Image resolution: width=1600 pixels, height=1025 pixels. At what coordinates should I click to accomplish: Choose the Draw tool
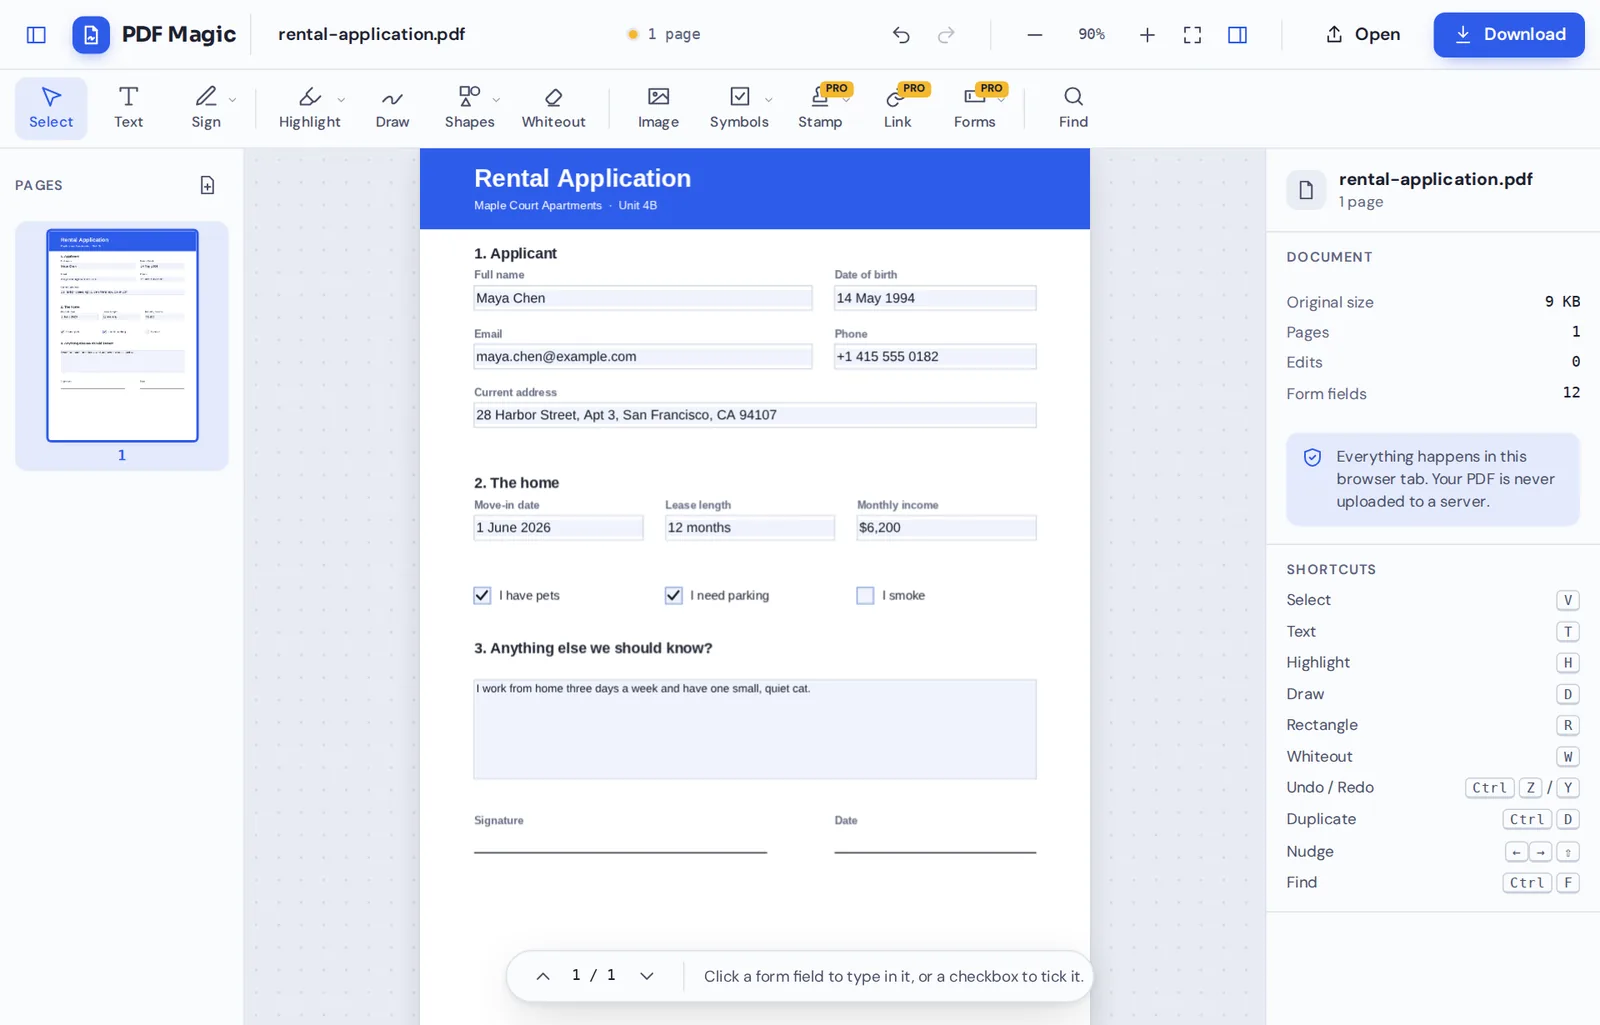tap(392, 108)
